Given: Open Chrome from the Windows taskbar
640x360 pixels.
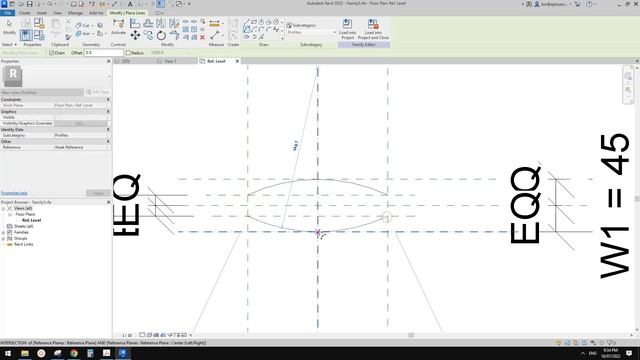Looking at the screenshot, I should click(74, 353).
